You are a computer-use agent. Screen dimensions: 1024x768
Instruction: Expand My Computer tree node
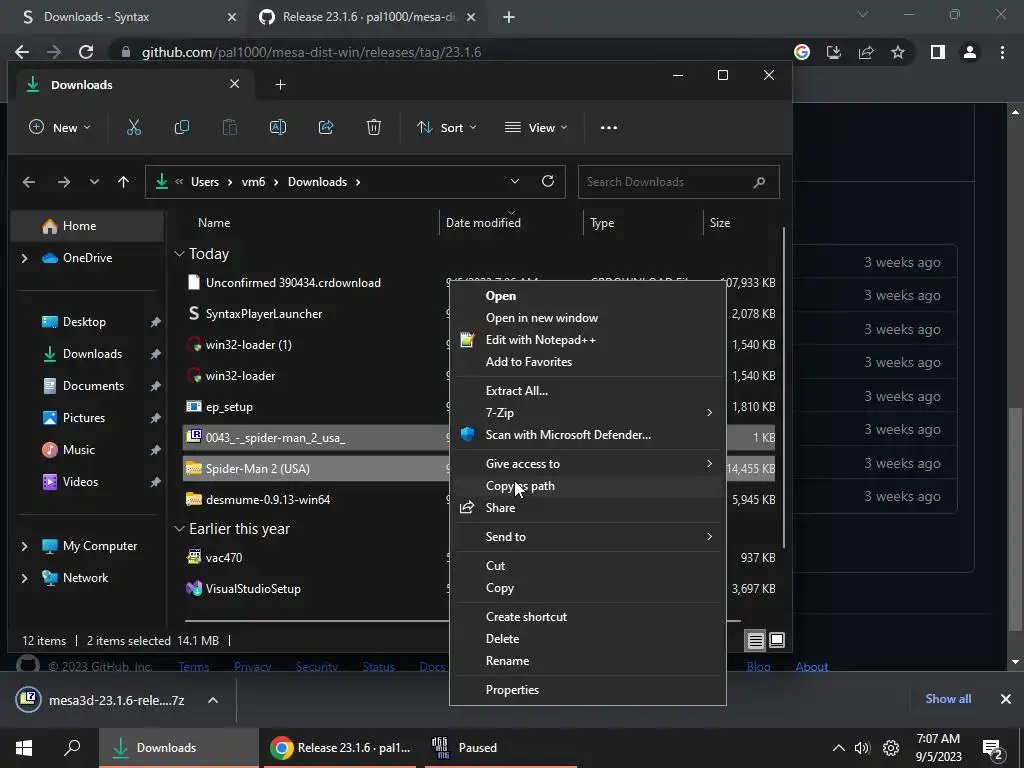24,546
